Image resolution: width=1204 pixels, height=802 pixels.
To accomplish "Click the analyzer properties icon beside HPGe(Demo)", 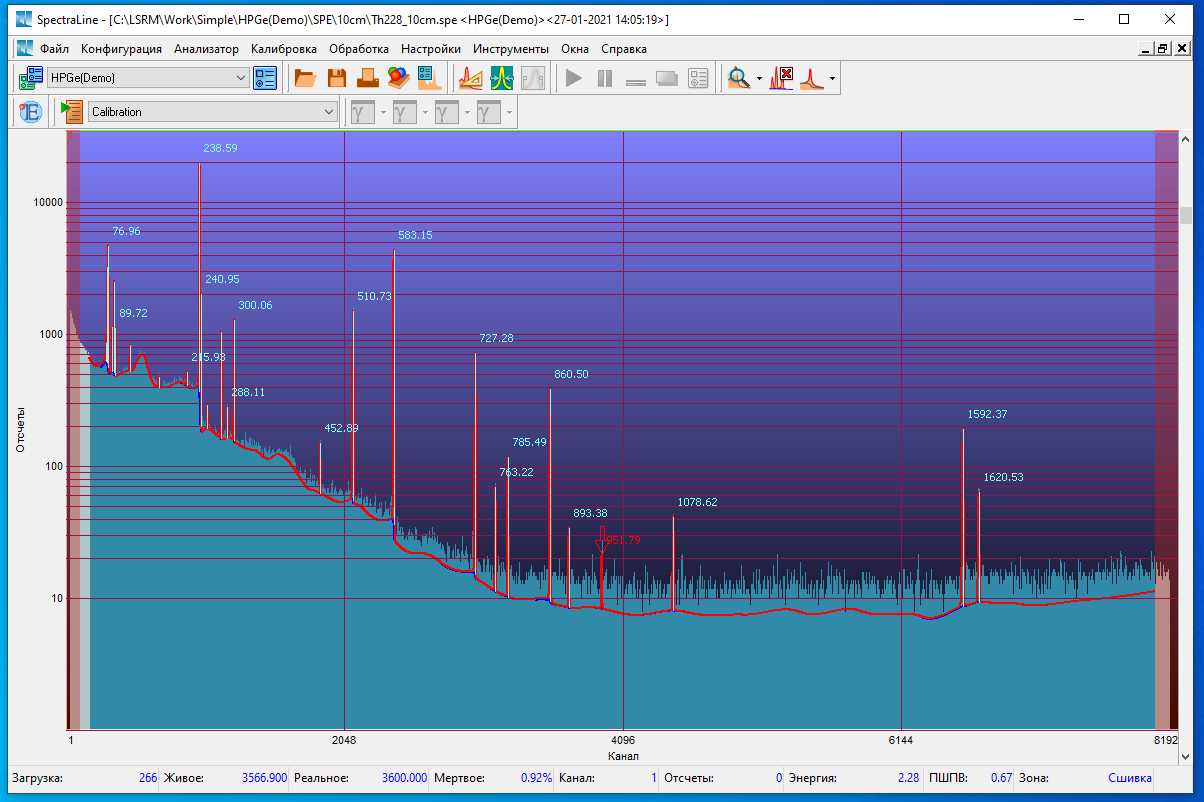I will point(265,78).
